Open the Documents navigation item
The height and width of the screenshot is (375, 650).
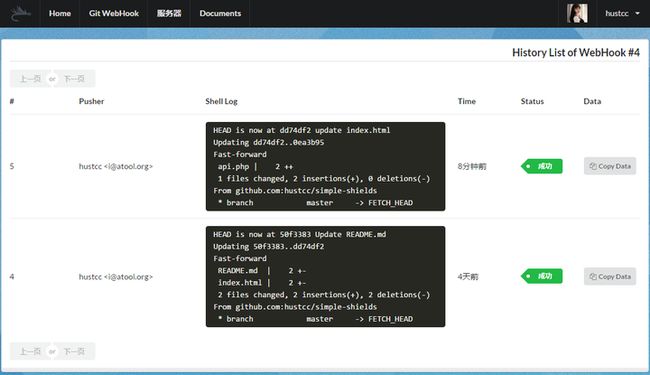pyautogui.click(x=220, y=13)
